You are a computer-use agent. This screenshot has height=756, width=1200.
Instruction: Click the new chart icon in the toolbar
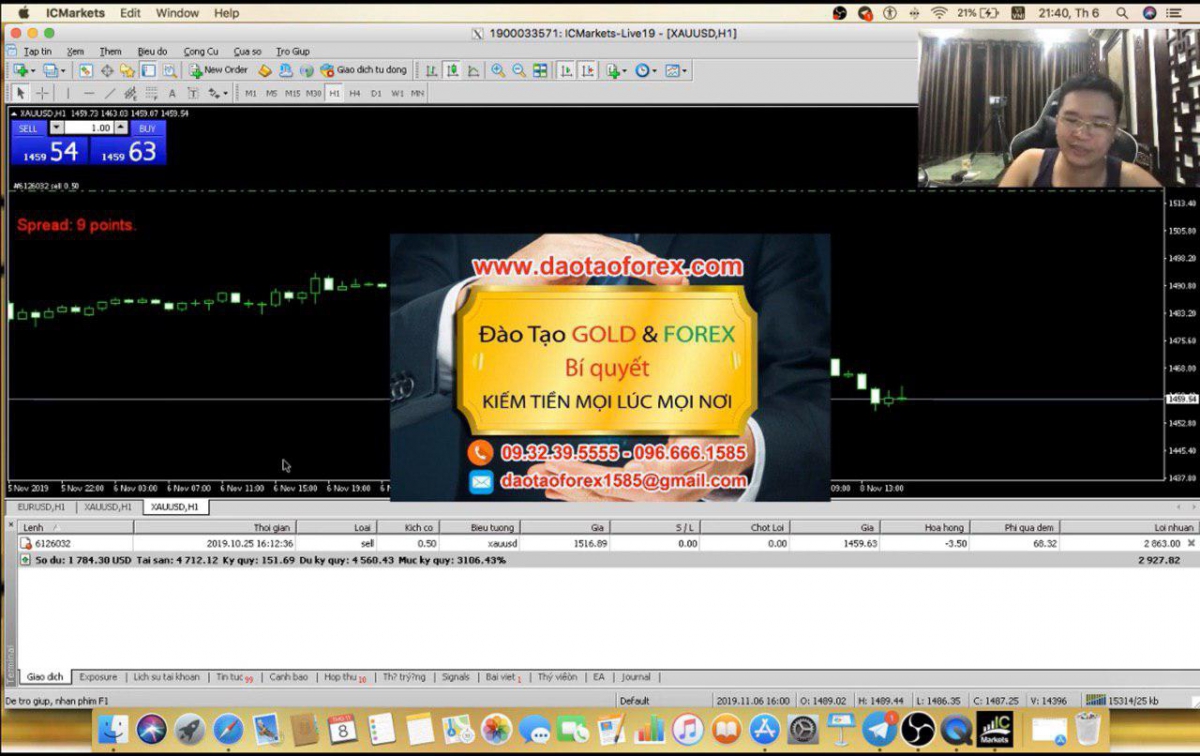pos(21,70)
